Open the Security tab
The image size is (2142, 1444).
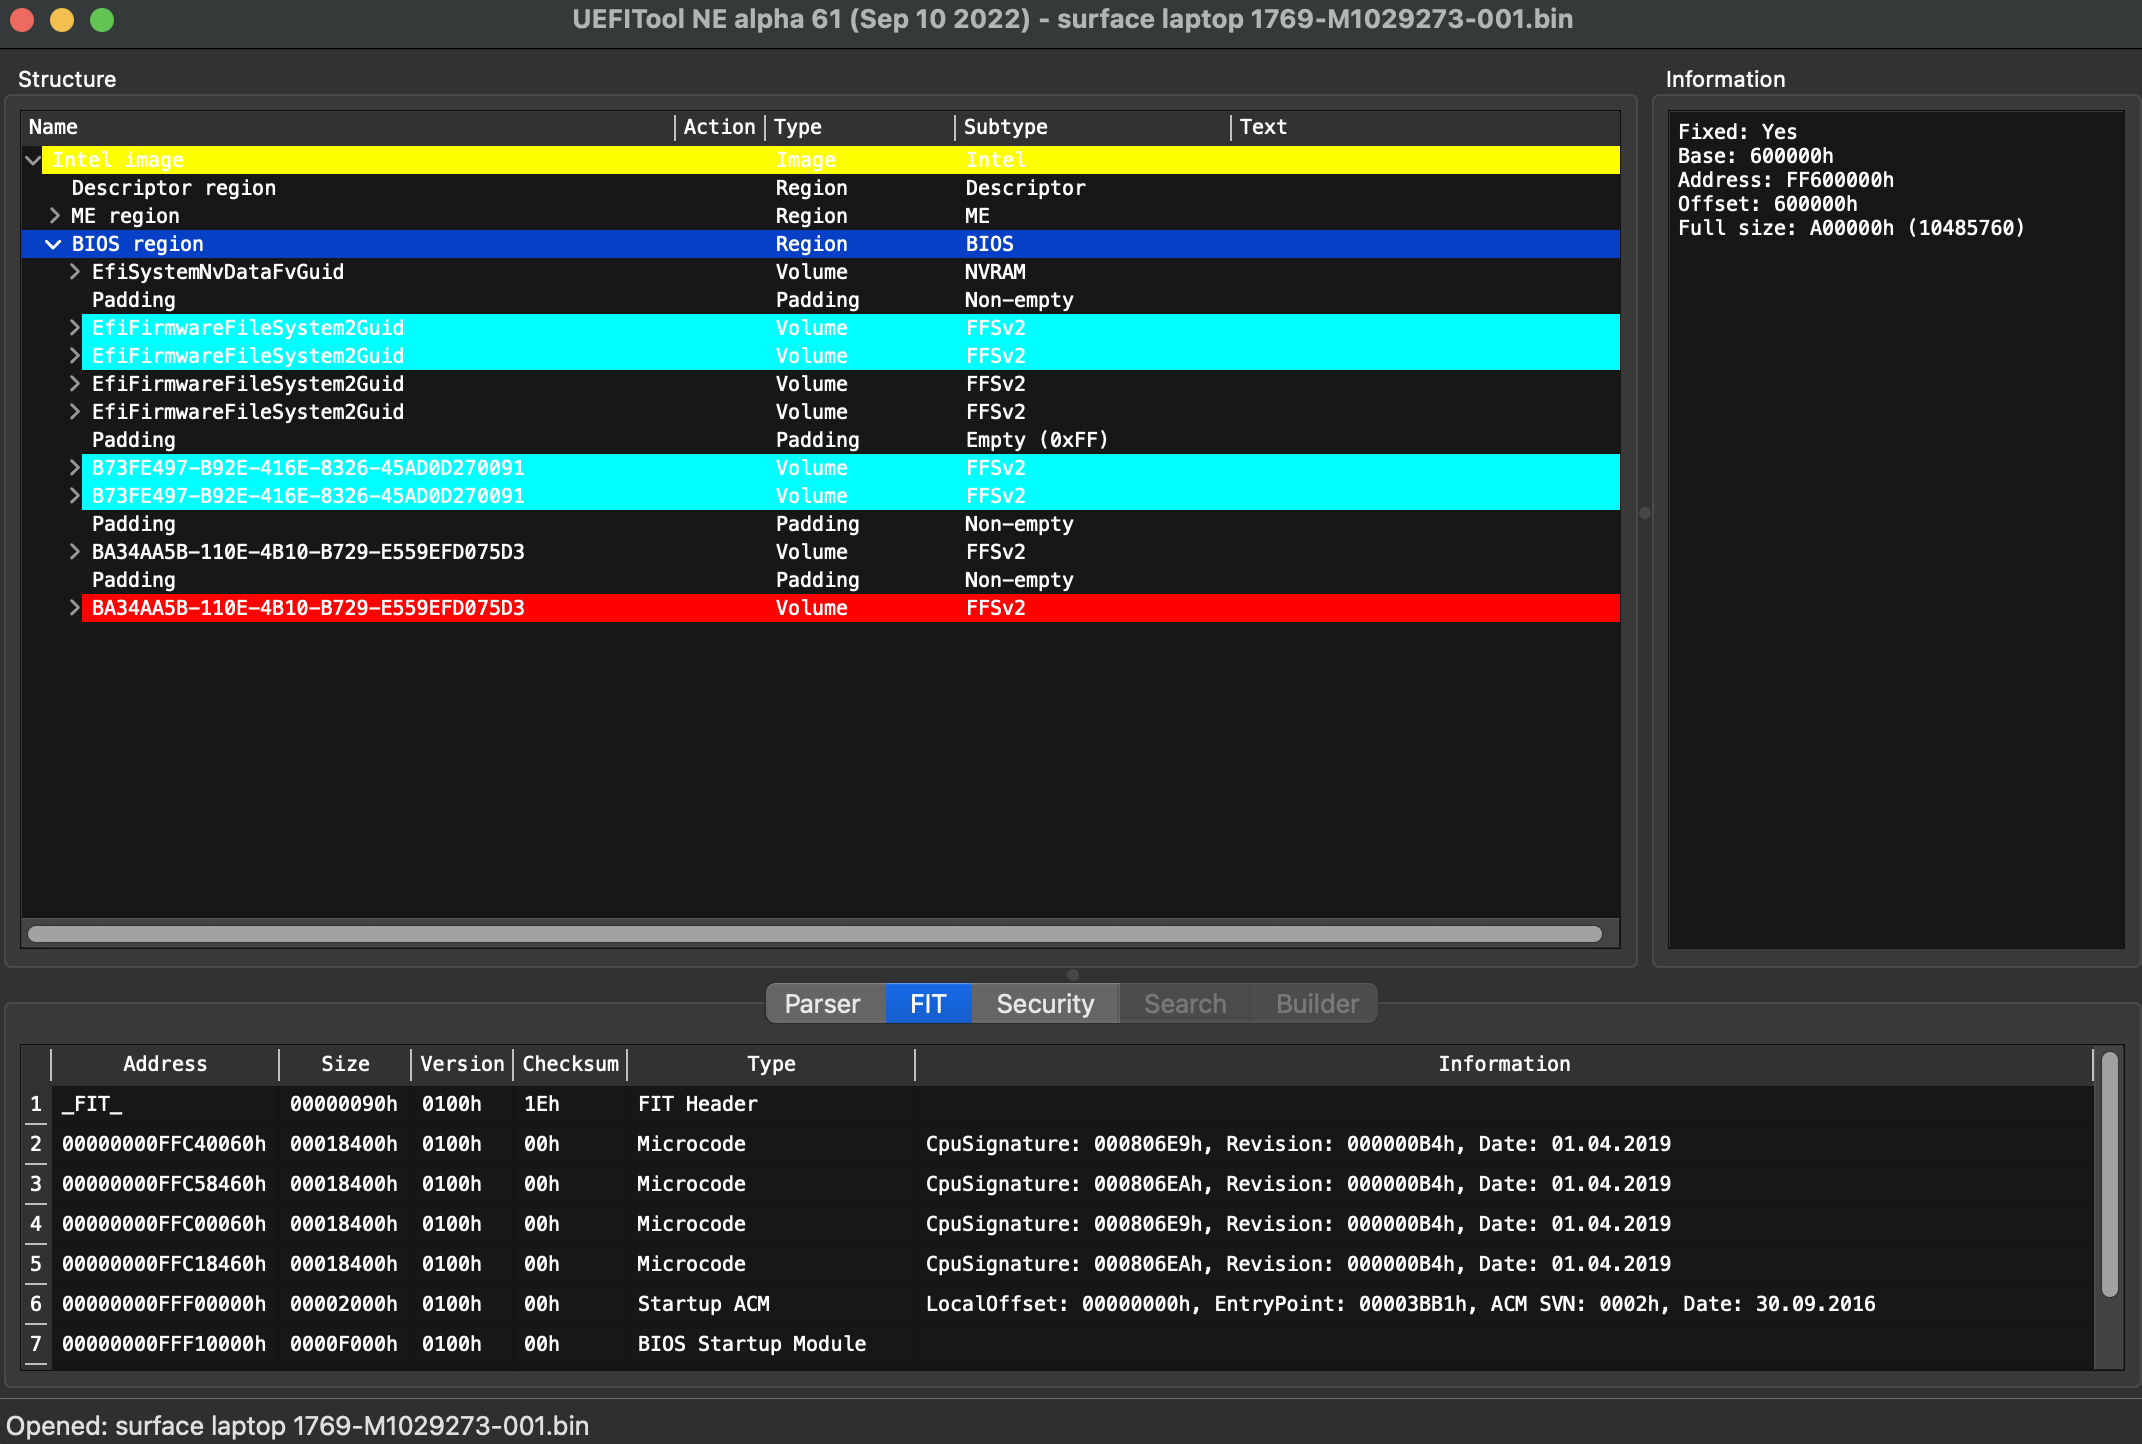coord(1044,1003)
